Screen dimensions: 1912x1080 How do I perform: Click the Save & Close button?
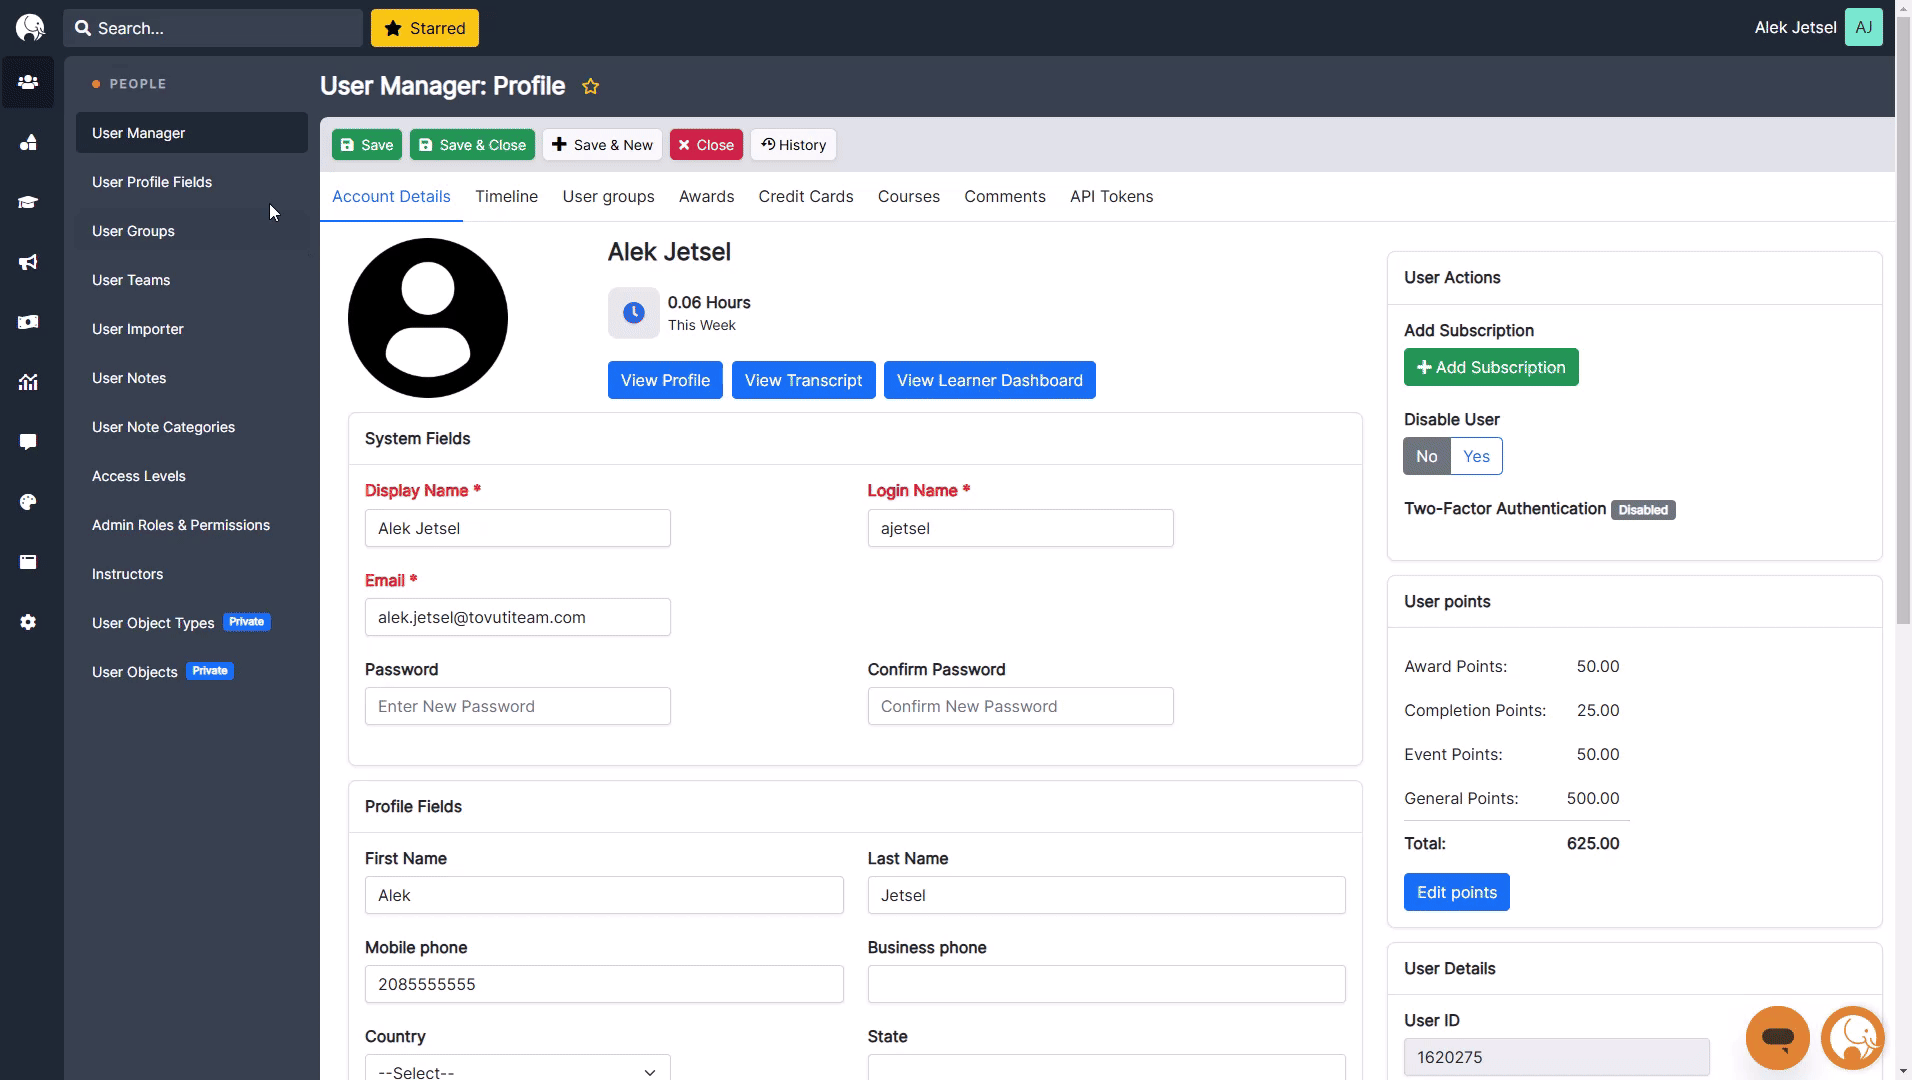(x=472, y=145)
